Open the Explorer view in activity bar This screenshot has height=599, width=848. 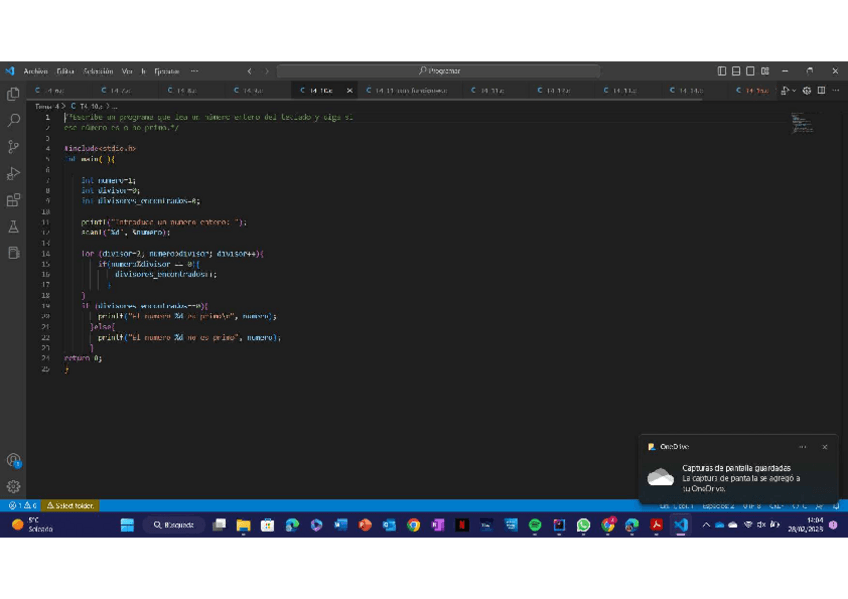click(14, 94)
